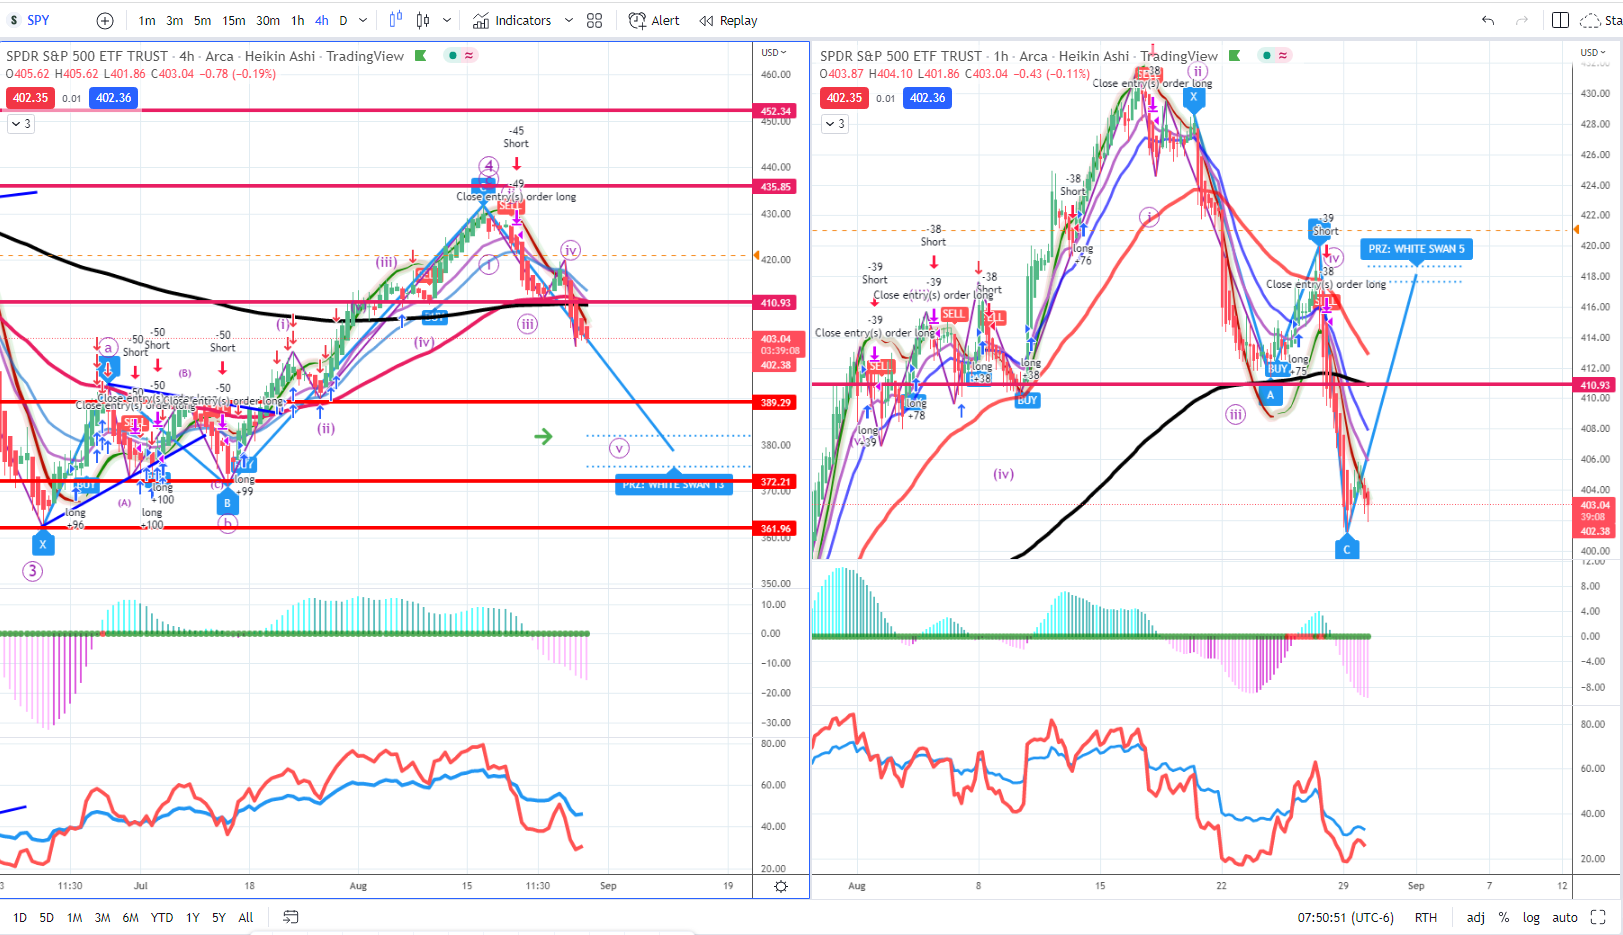This screenshot has width=1623, height=935.
Task: Set date range to 5Y
Action: pos(219,917)
